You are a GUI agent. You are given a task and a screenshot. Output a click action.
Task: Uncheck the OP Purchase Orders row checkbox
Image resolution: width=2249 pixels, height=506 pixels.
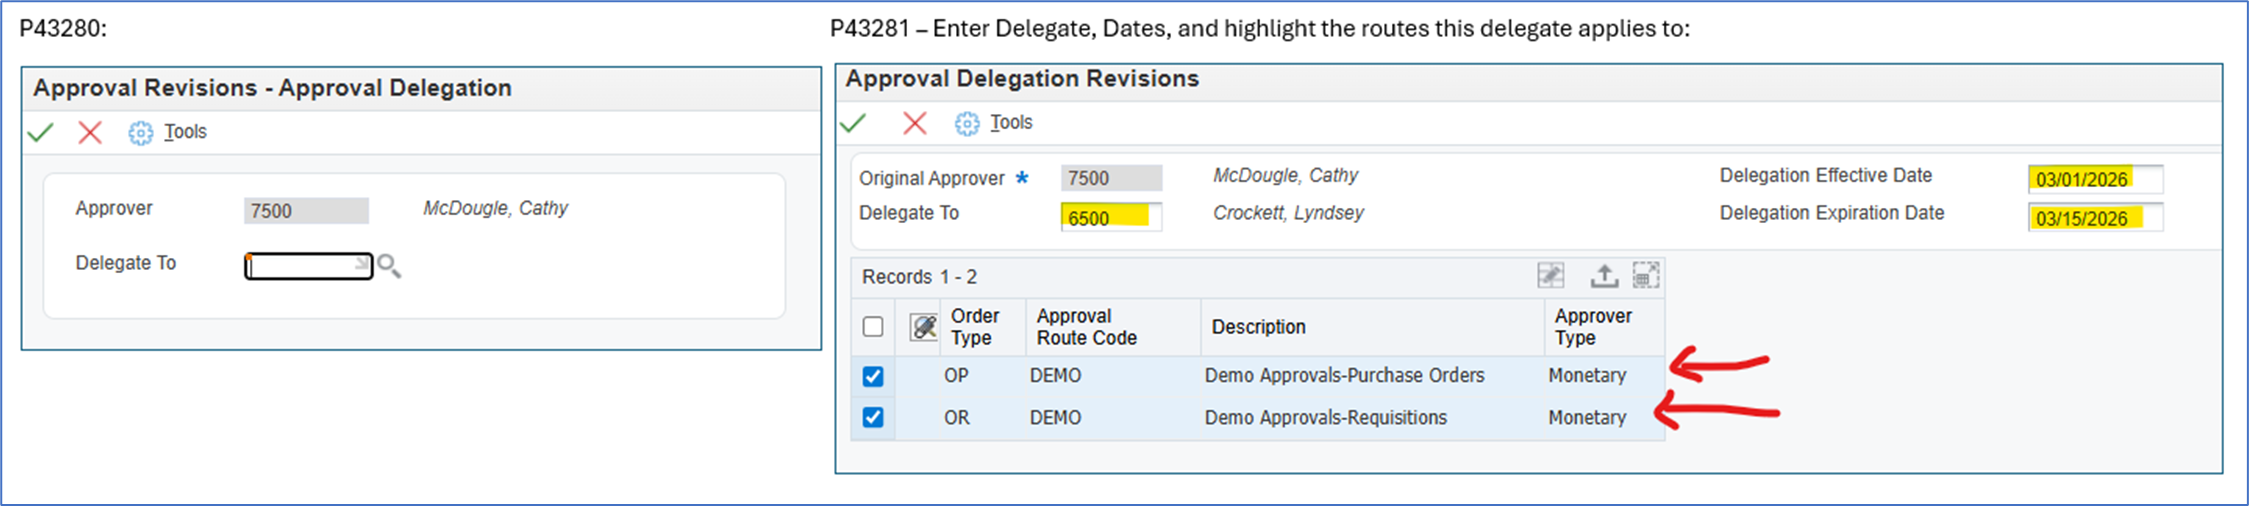click(x=873, y=376)
